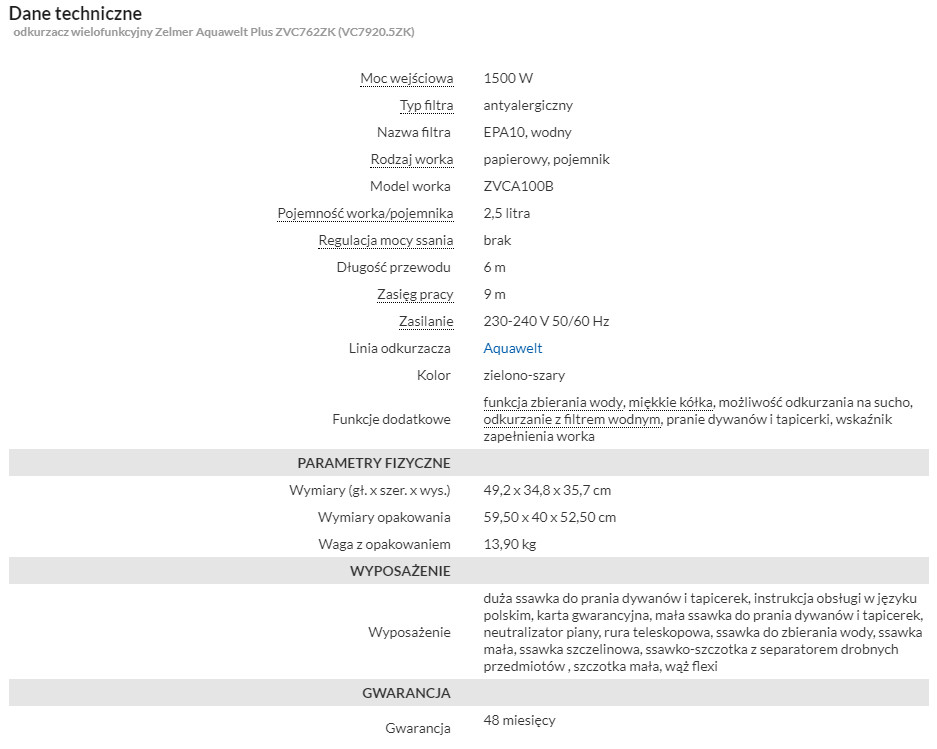Image resolution: width=937 pixels, height=749 pixels.
Task: Click the odkurzanie z filtrem wodnym term
Action: click(x=572, y=420)
